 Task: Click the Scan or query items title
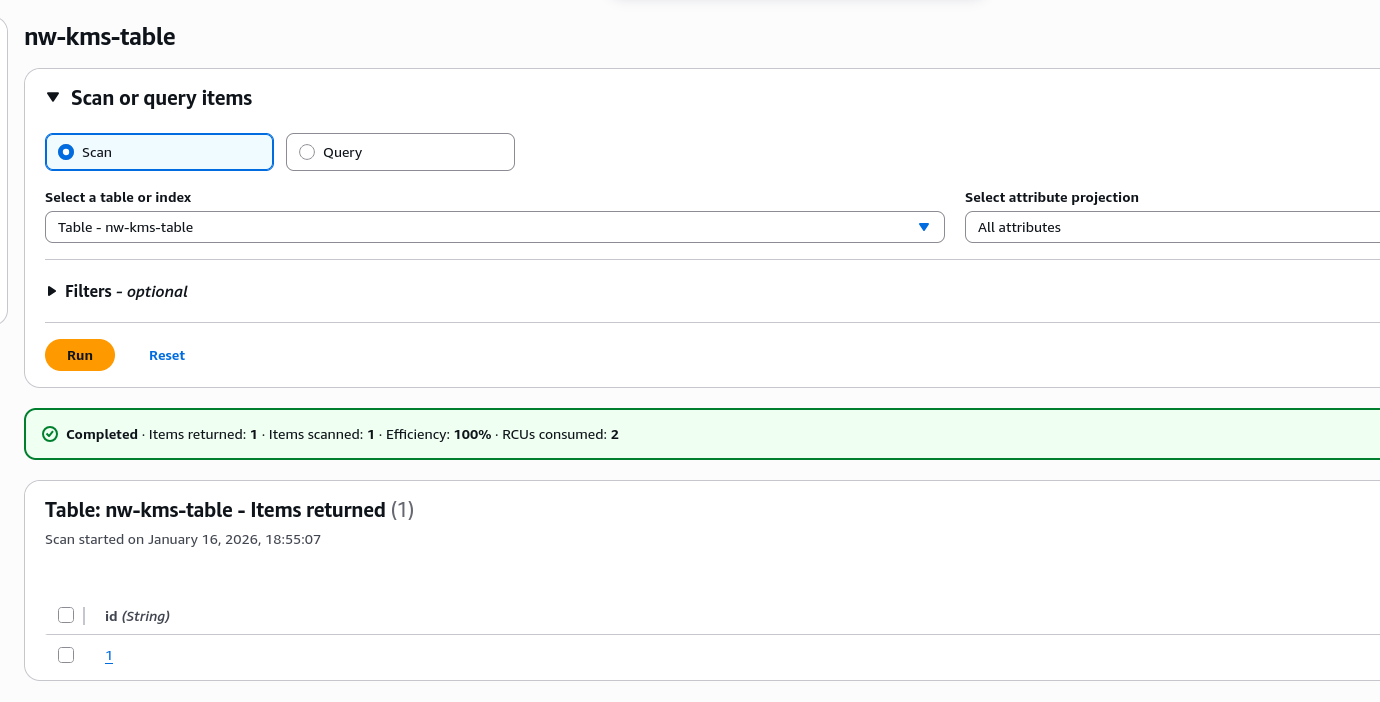[x=161, y=98]
